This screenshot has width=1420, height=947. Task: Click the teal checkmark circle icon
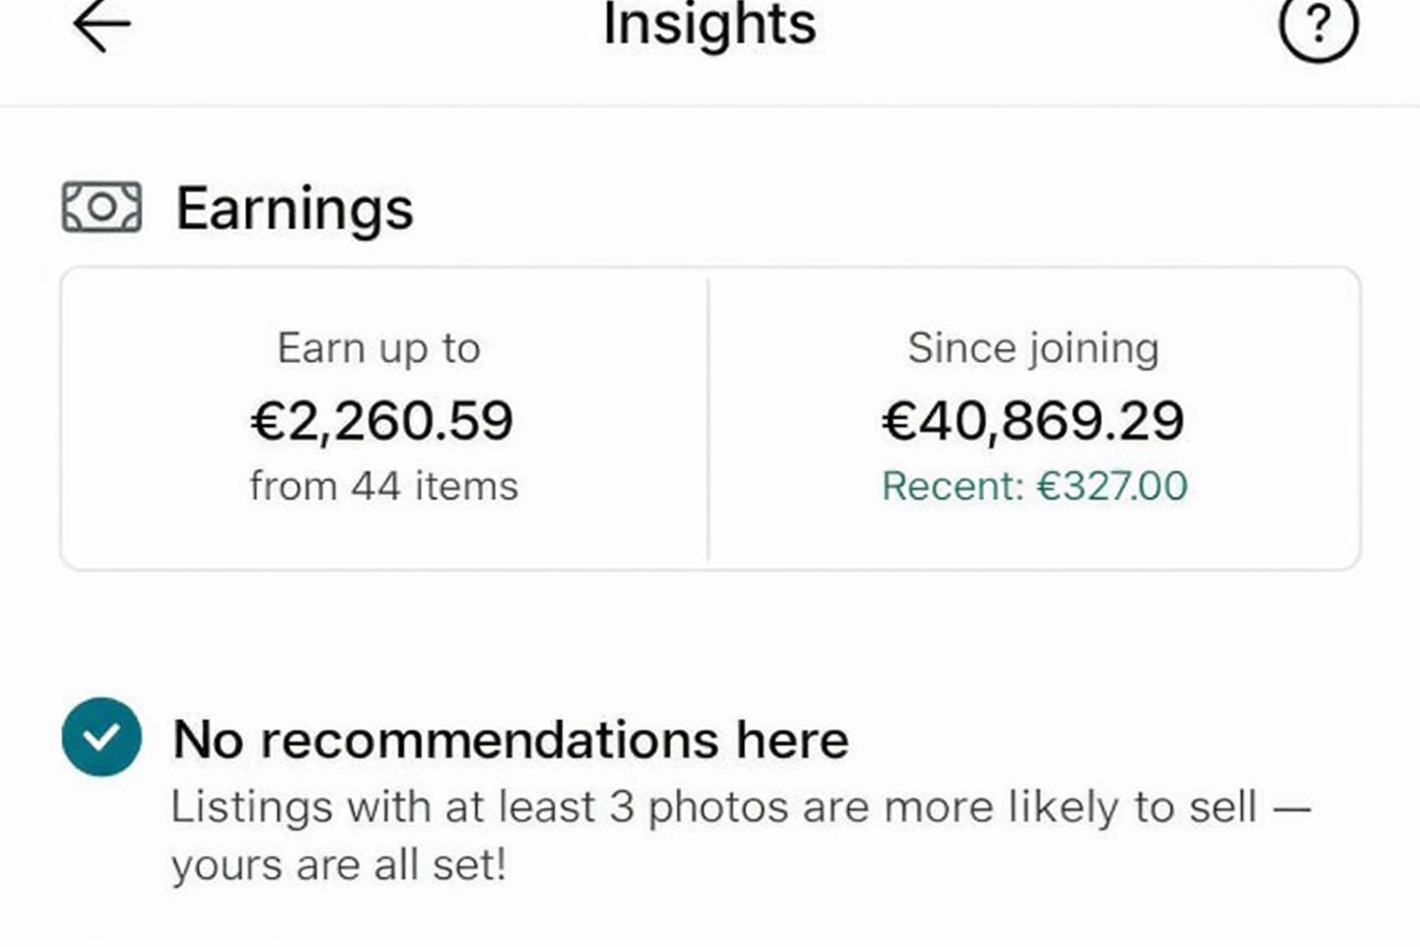pyautogui.click(x=102, y=737)
